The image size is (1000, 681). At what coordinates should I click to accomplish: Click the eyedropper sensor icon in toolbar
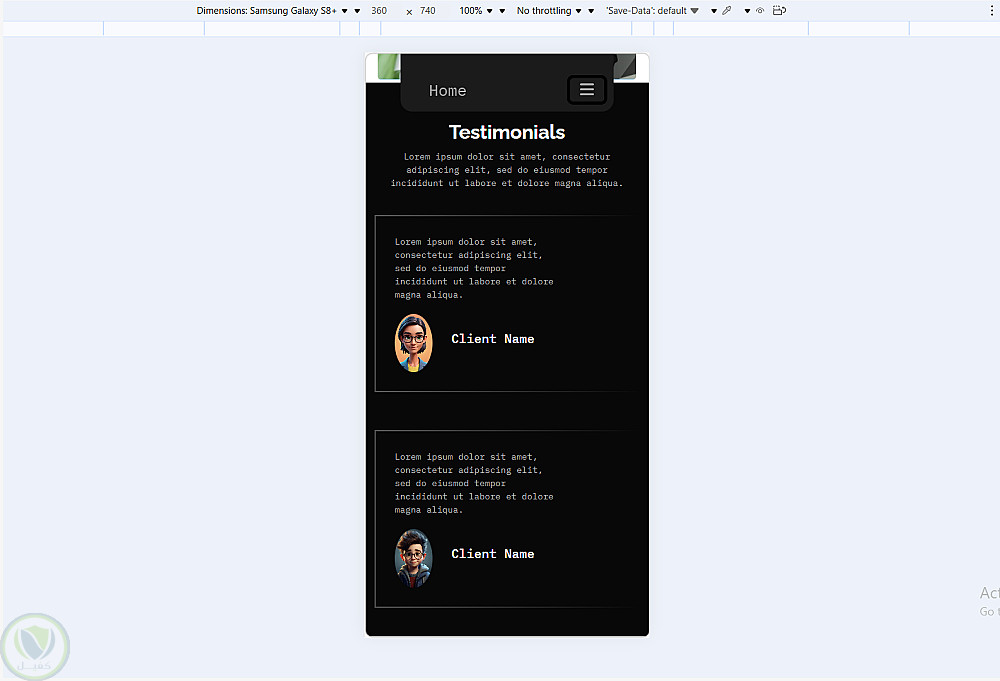(726, 10)
